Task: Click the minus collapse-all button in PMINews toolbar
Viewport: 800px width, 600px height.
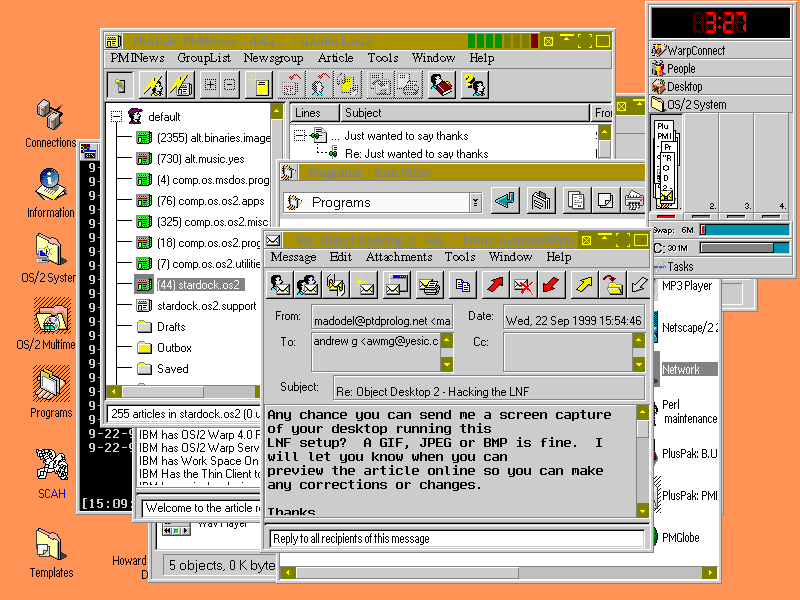Action: [x=230, y=85]
